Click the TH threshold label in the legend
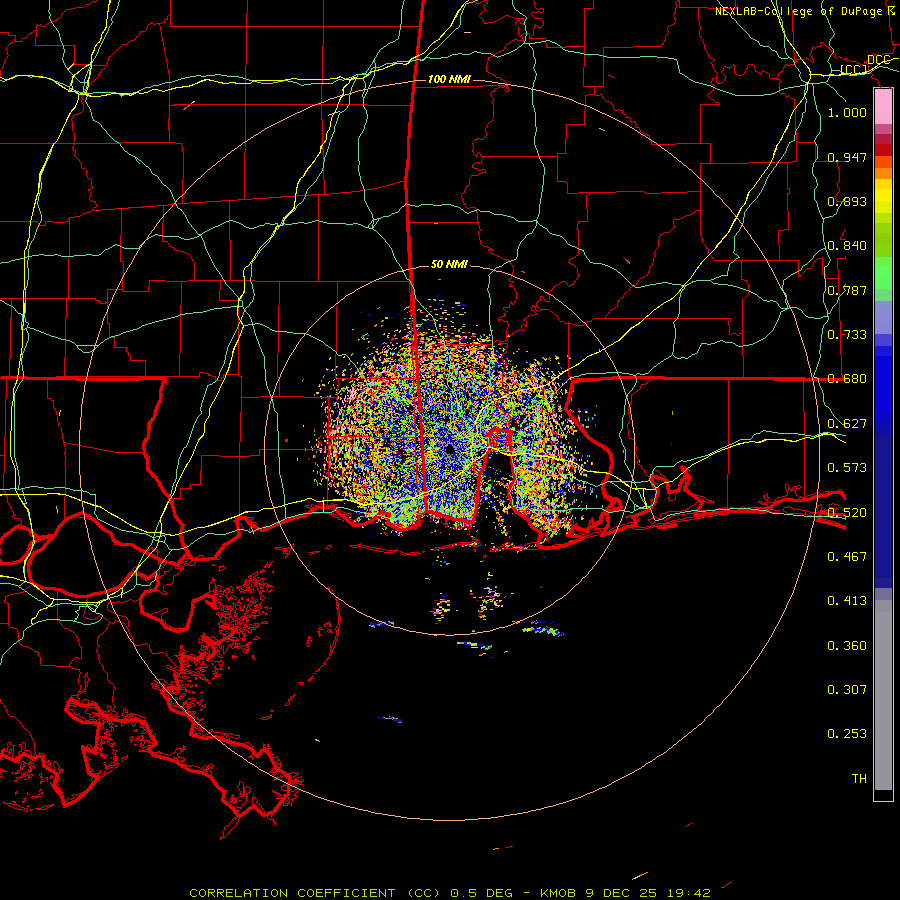The width and height of the screenshot is (900, 900). click(859, 779)
